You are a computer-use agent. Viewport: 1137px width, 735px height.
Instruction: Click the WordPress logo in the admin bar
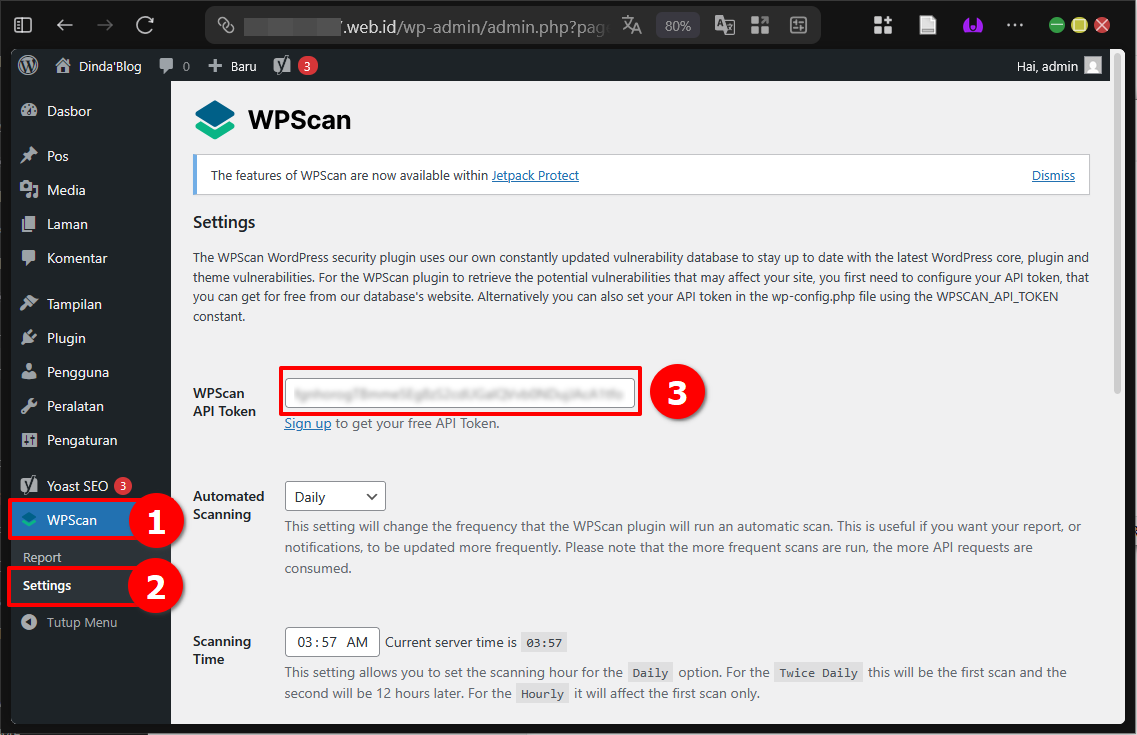coord(27,65)
